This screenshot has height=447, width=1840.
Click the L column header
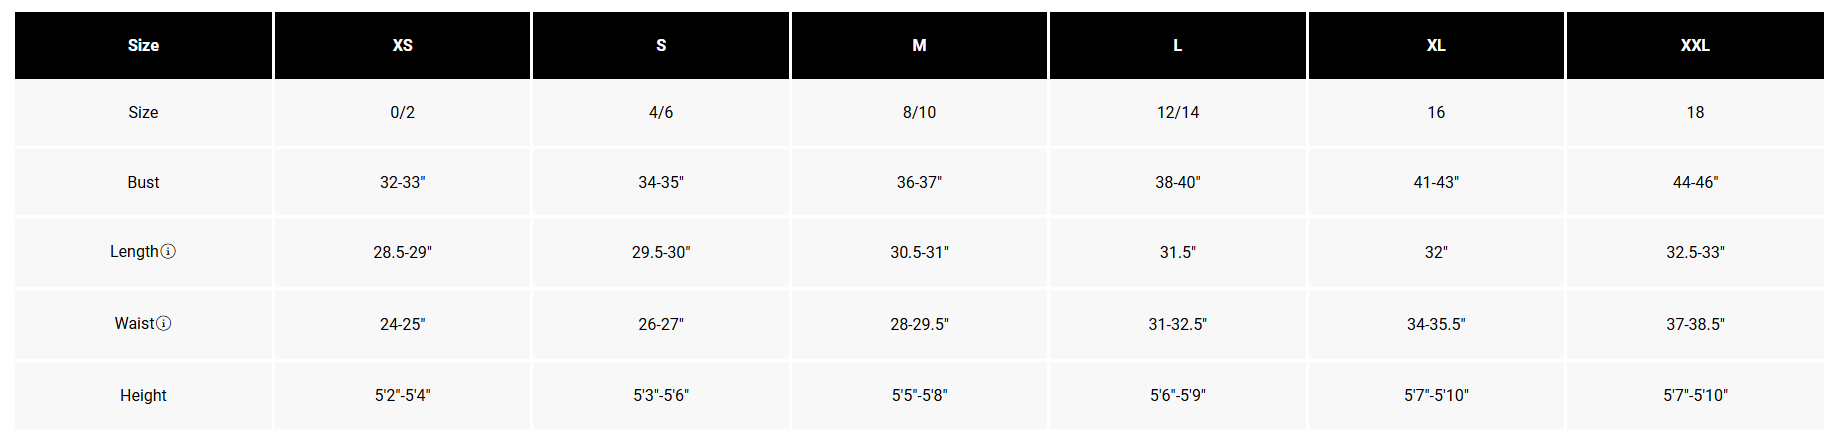coord(1178,45)
